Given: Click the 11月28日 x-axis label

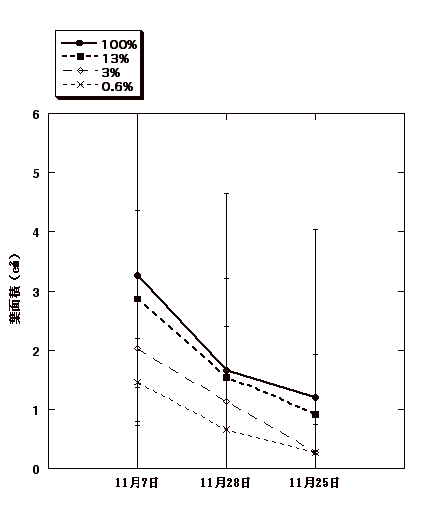Looking at the screenshot, I should pos(225,483).
